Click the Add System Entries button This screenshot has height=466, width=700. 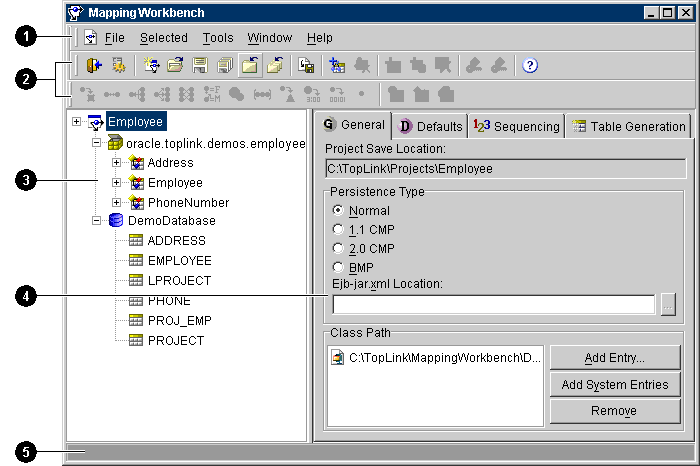pyautogui.click(x=615, y=384)
